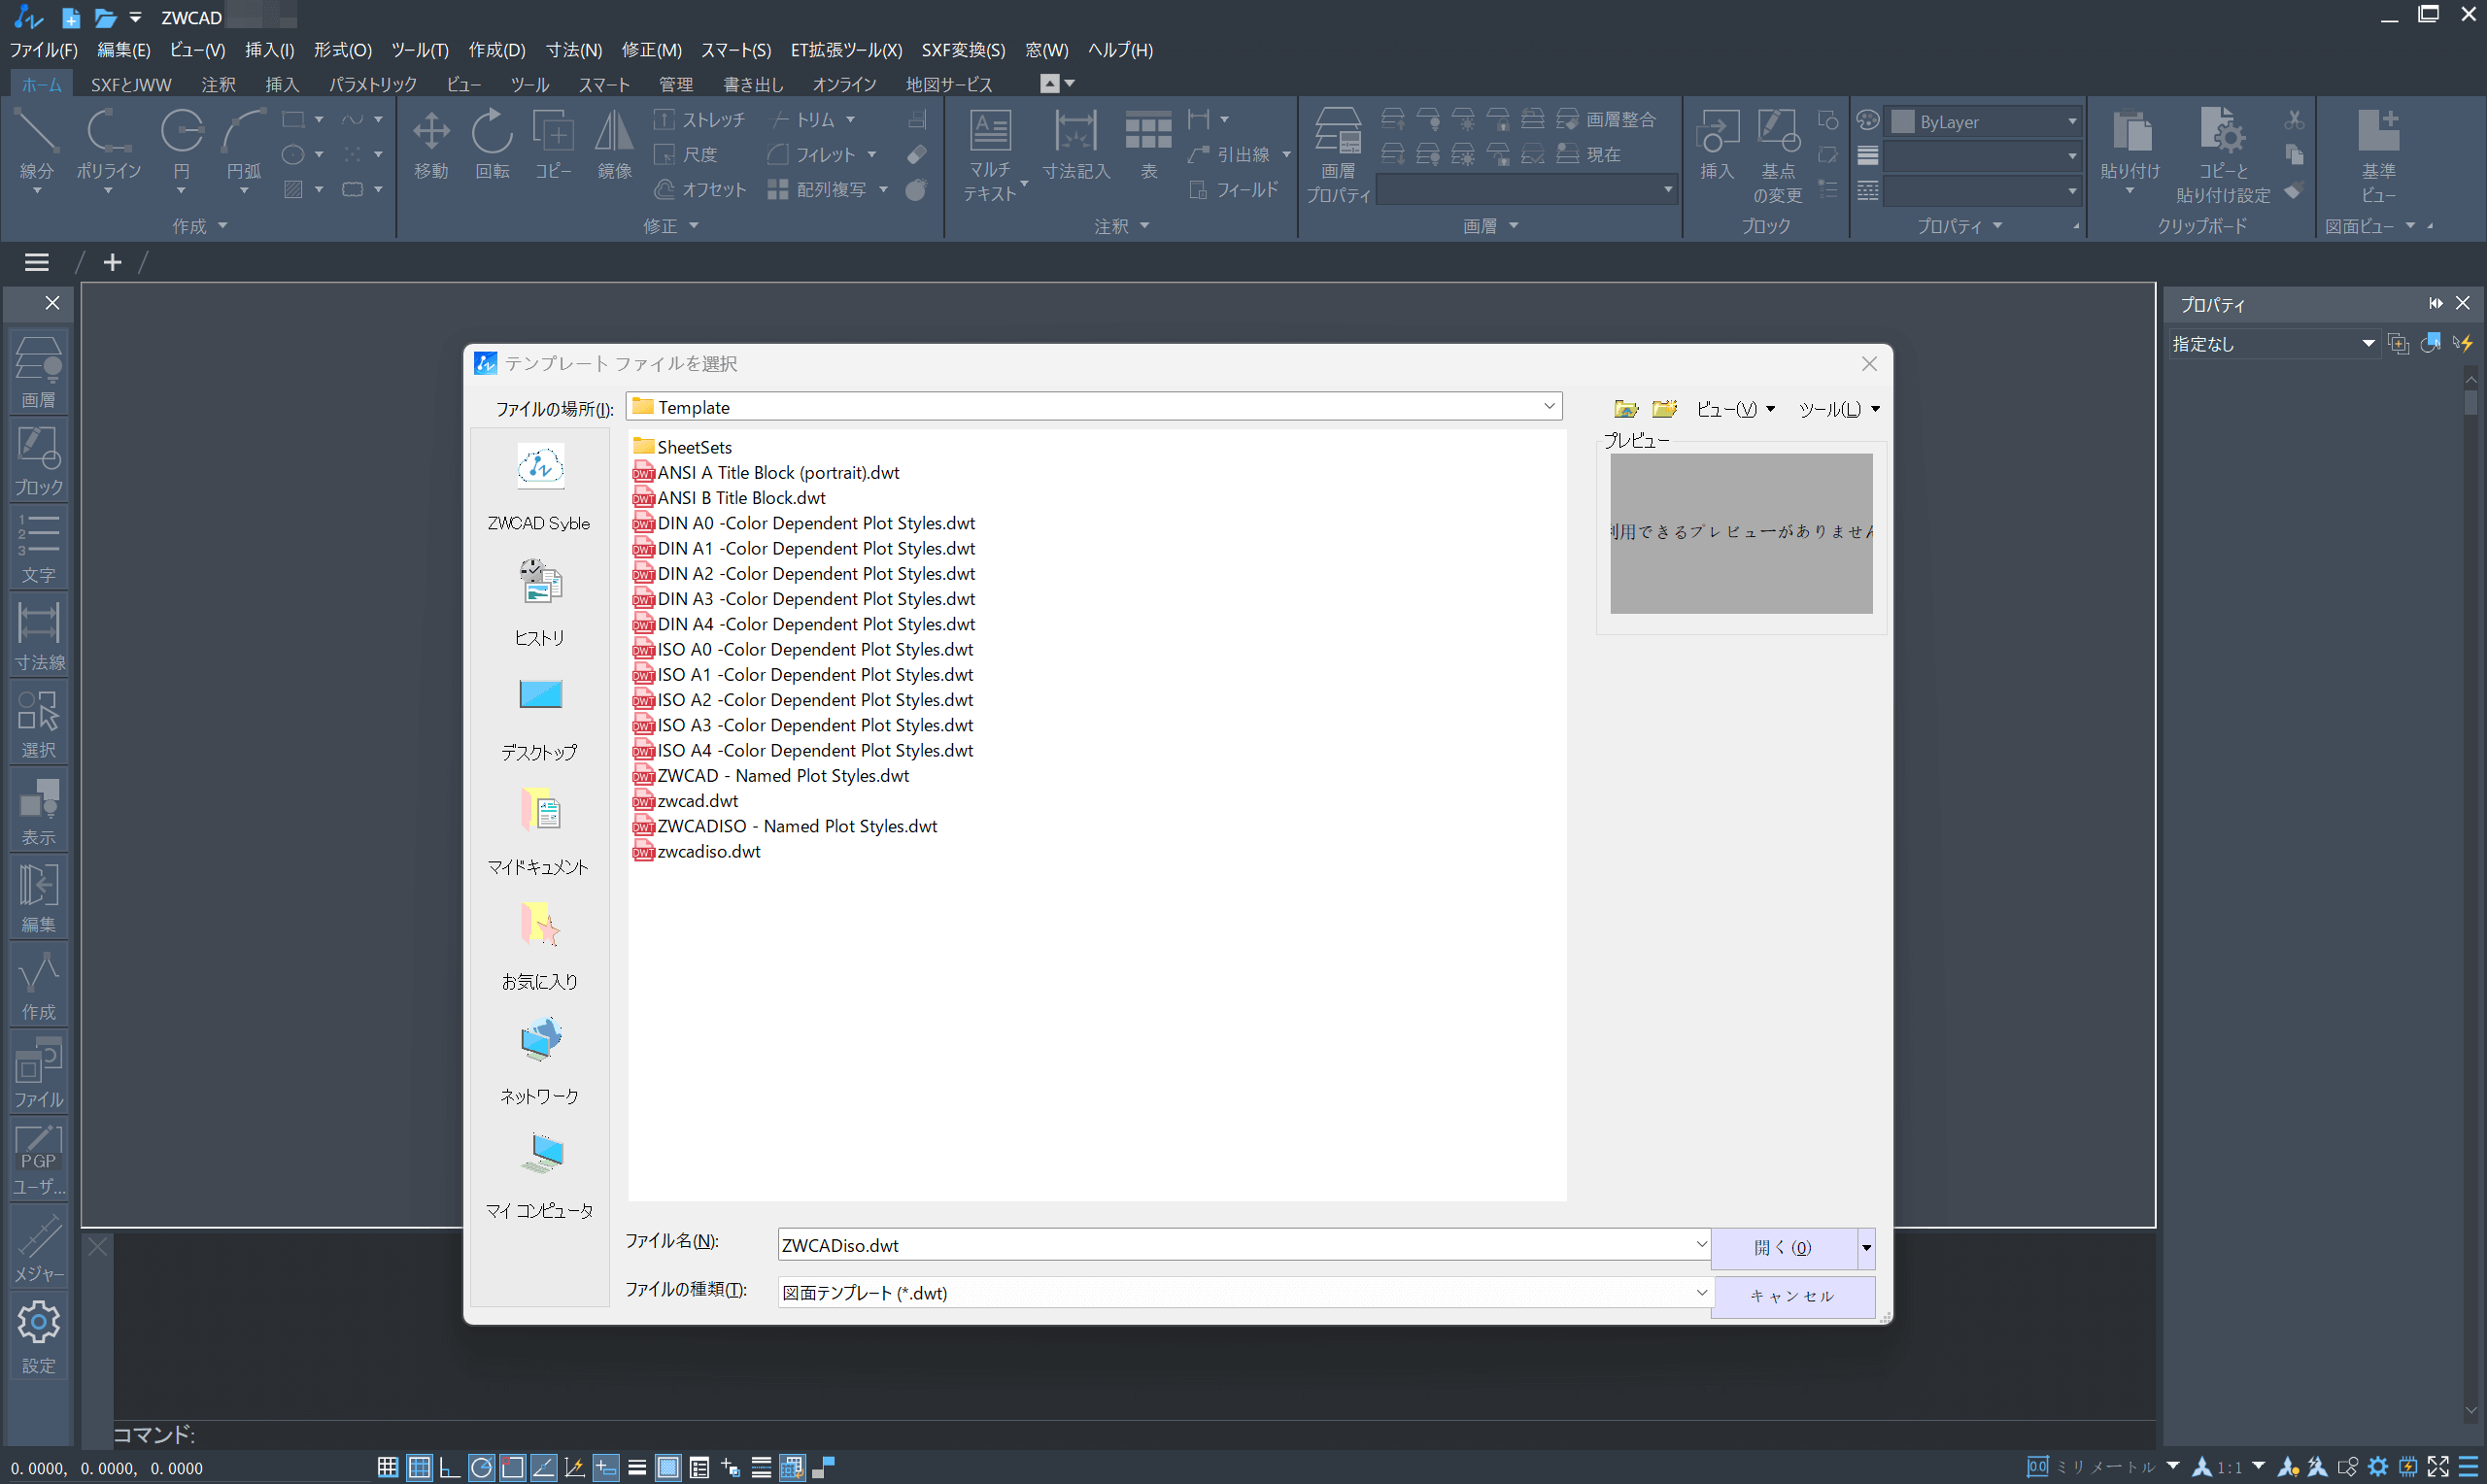Activate the 移動 move tool
2487x1484 pixels.
[x=431, y=145]
